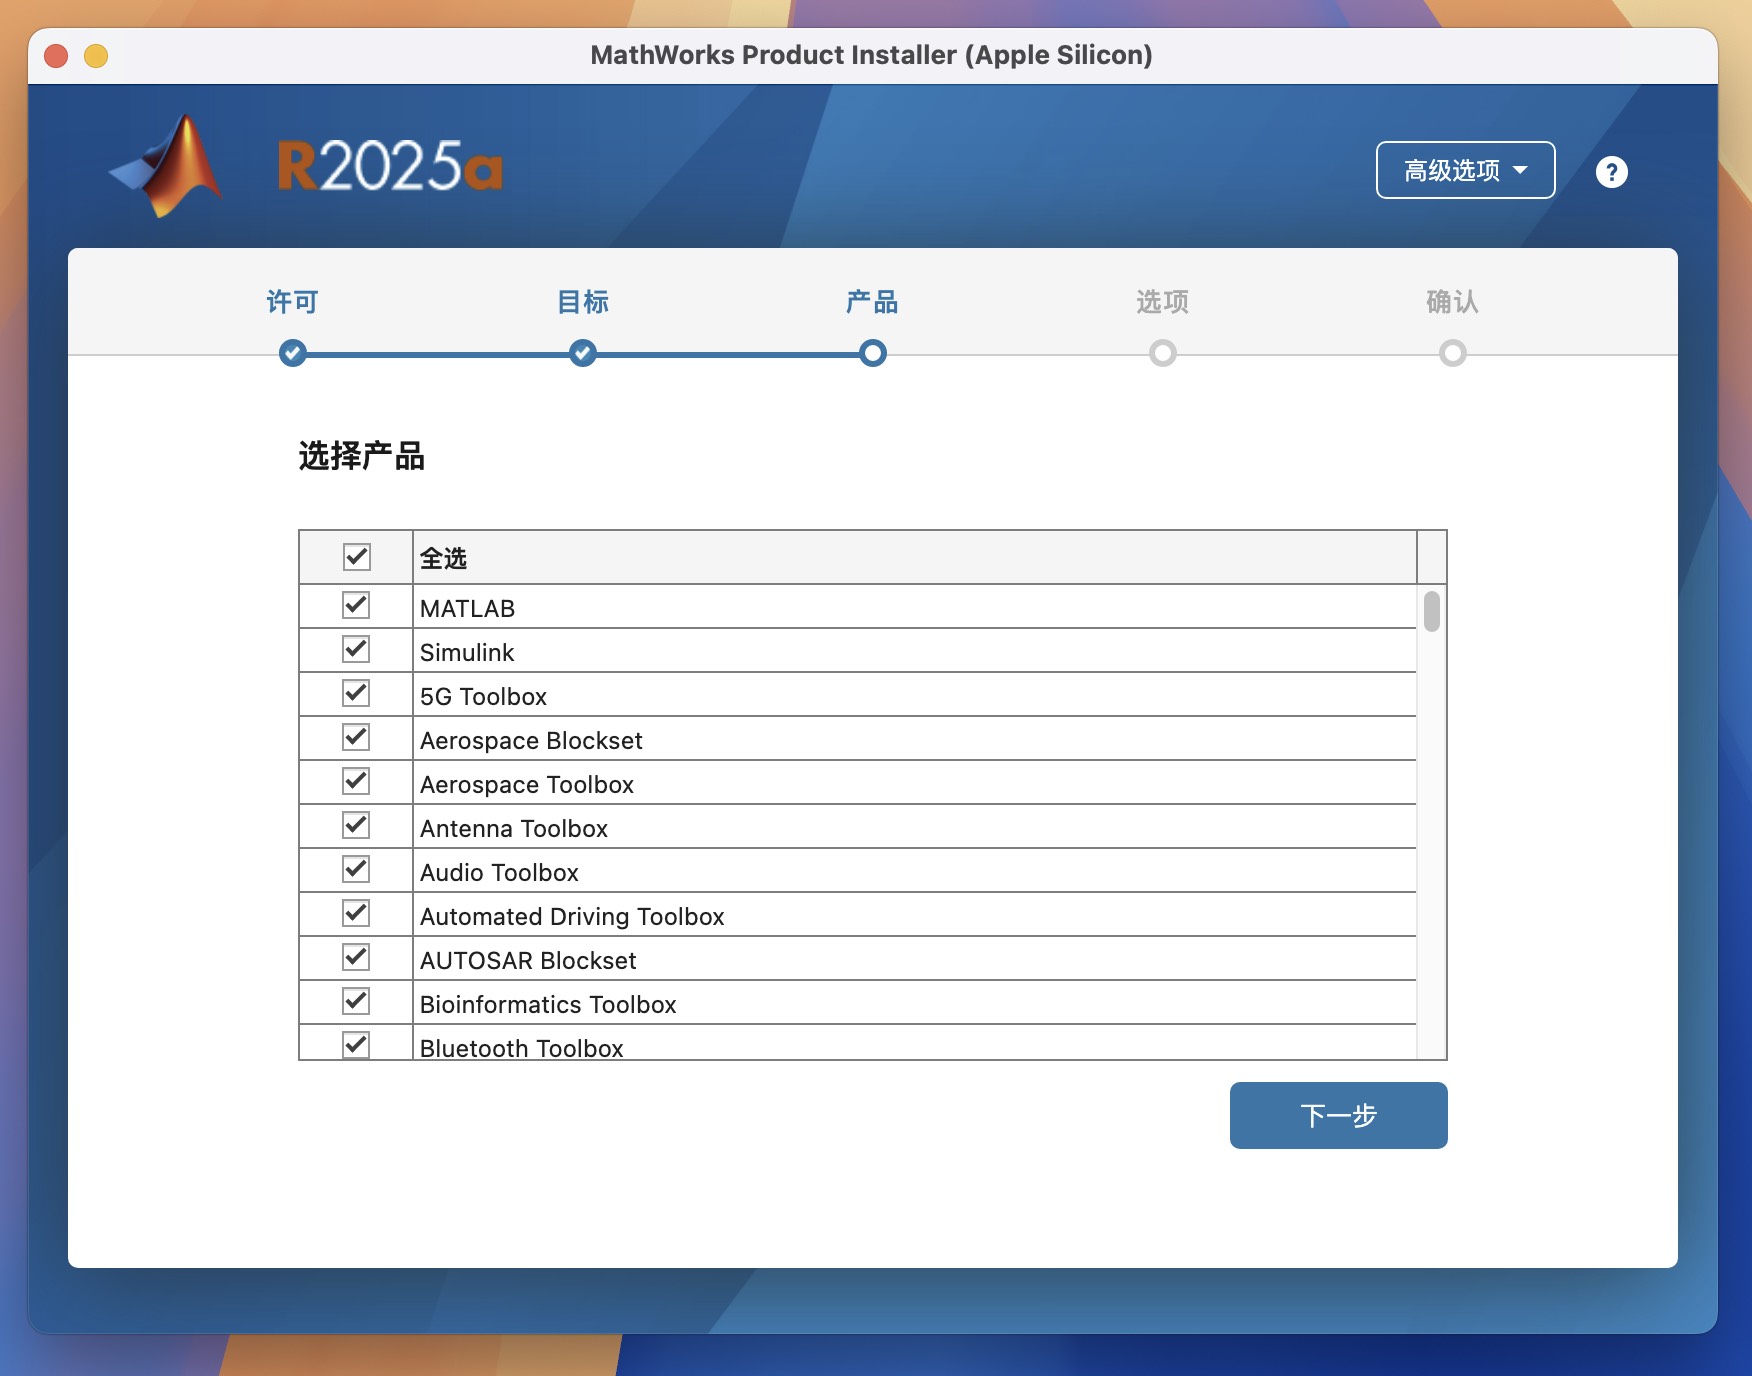Toggle the Antenna Toolbox checkbox
This screenshot has width=1752, height=1376.
tap(356, 825)
